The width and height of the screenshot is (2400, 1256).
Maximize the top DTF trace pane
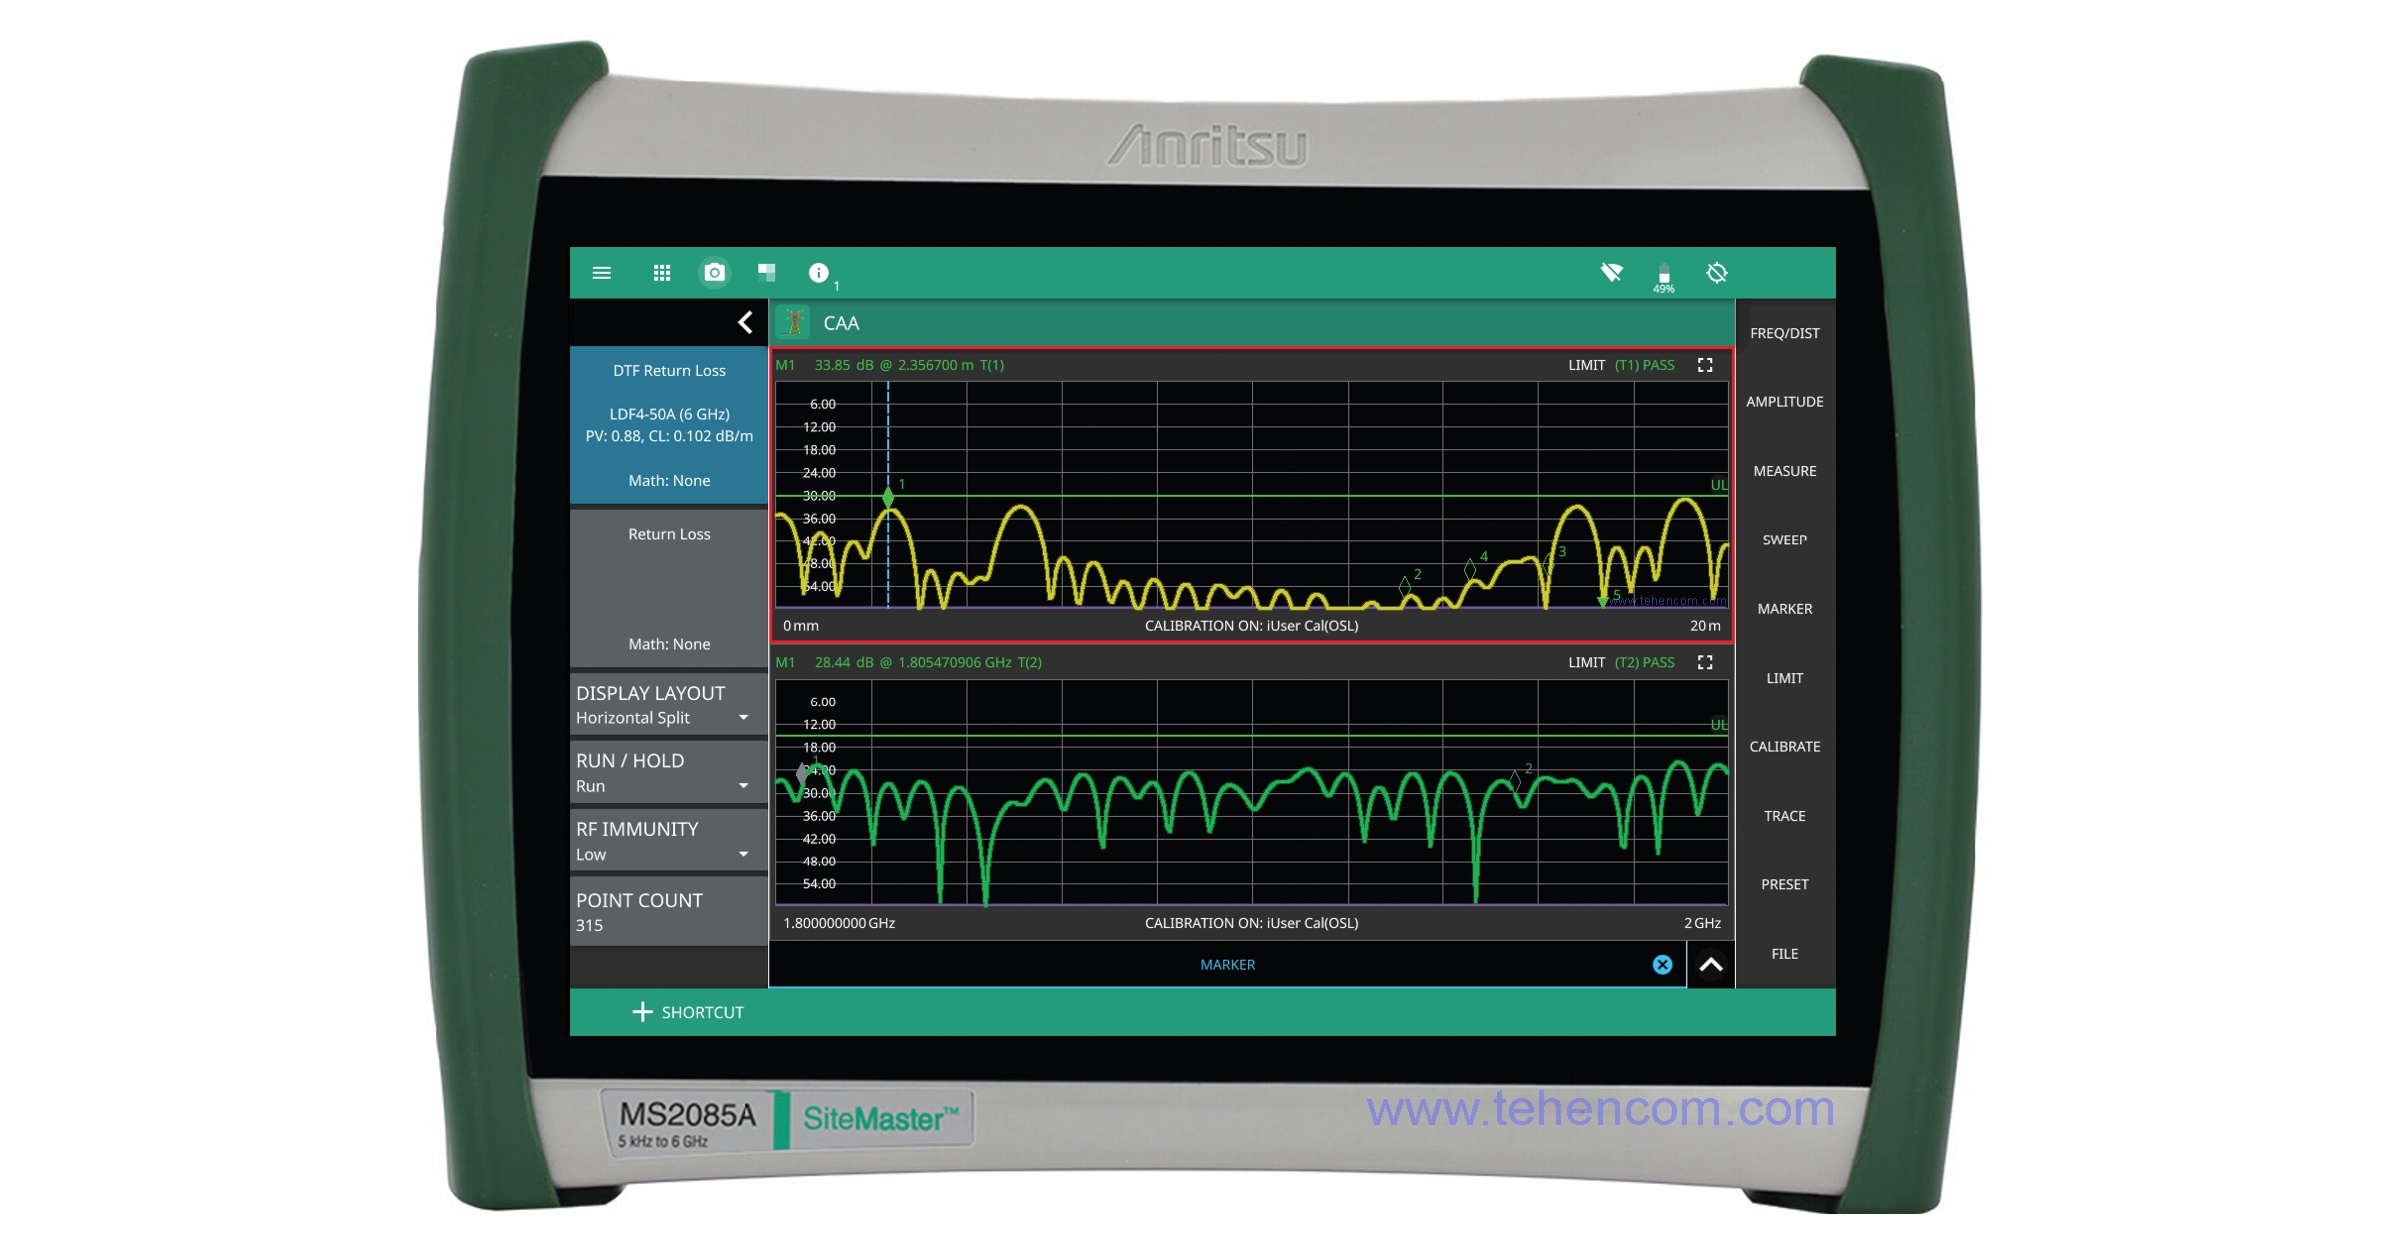point(1705,365)
